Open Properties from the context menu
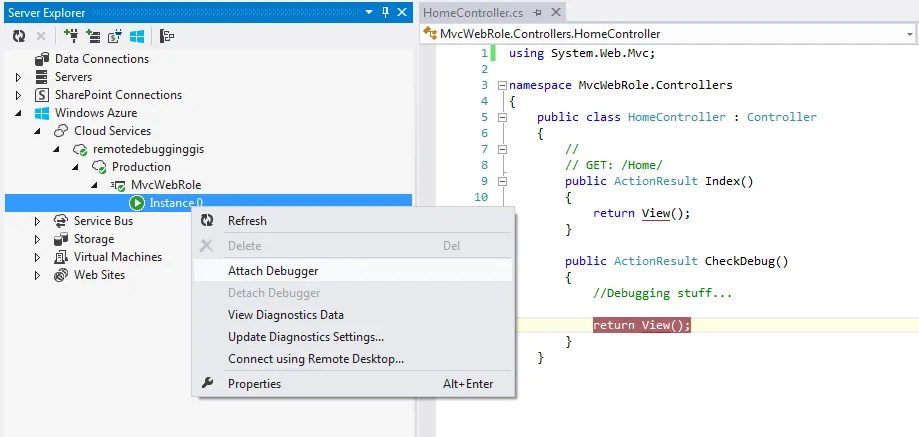Image resolution: width=919 pixels, height=437 pixels. (353, 384)
